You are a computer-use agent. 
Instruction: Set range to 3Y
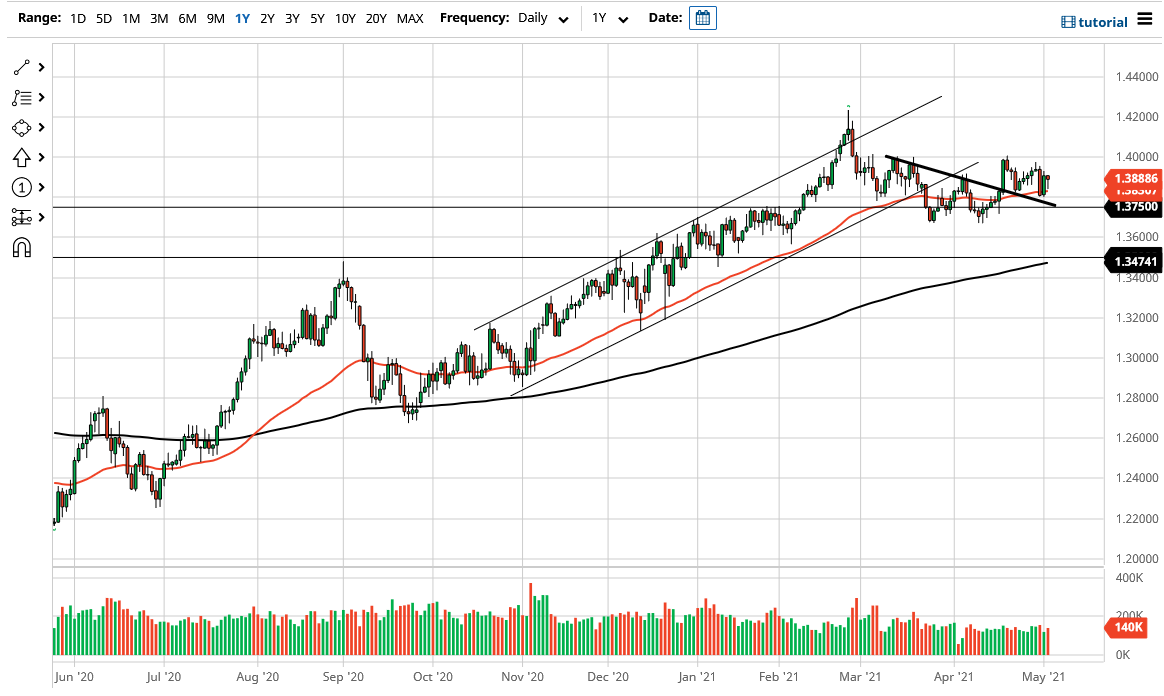click(x=292, y=19)
